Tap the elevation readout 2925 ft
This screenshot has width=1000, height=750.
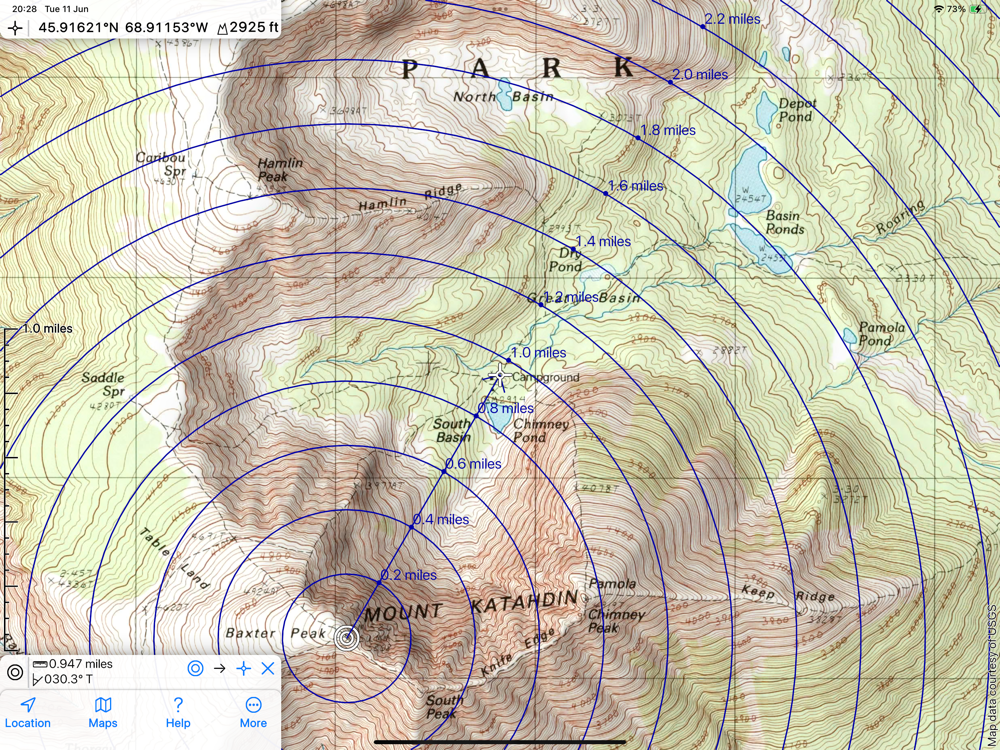[254, 28]
